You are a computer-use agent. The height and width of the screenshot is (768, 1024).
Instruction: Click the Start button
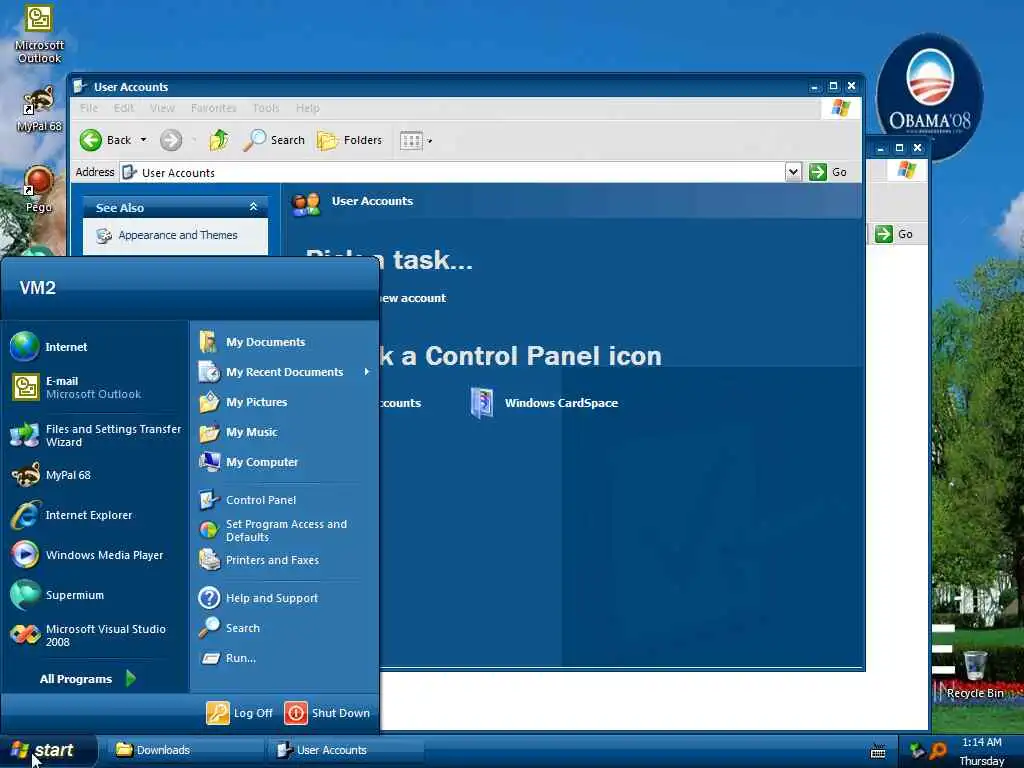point(47,750)
